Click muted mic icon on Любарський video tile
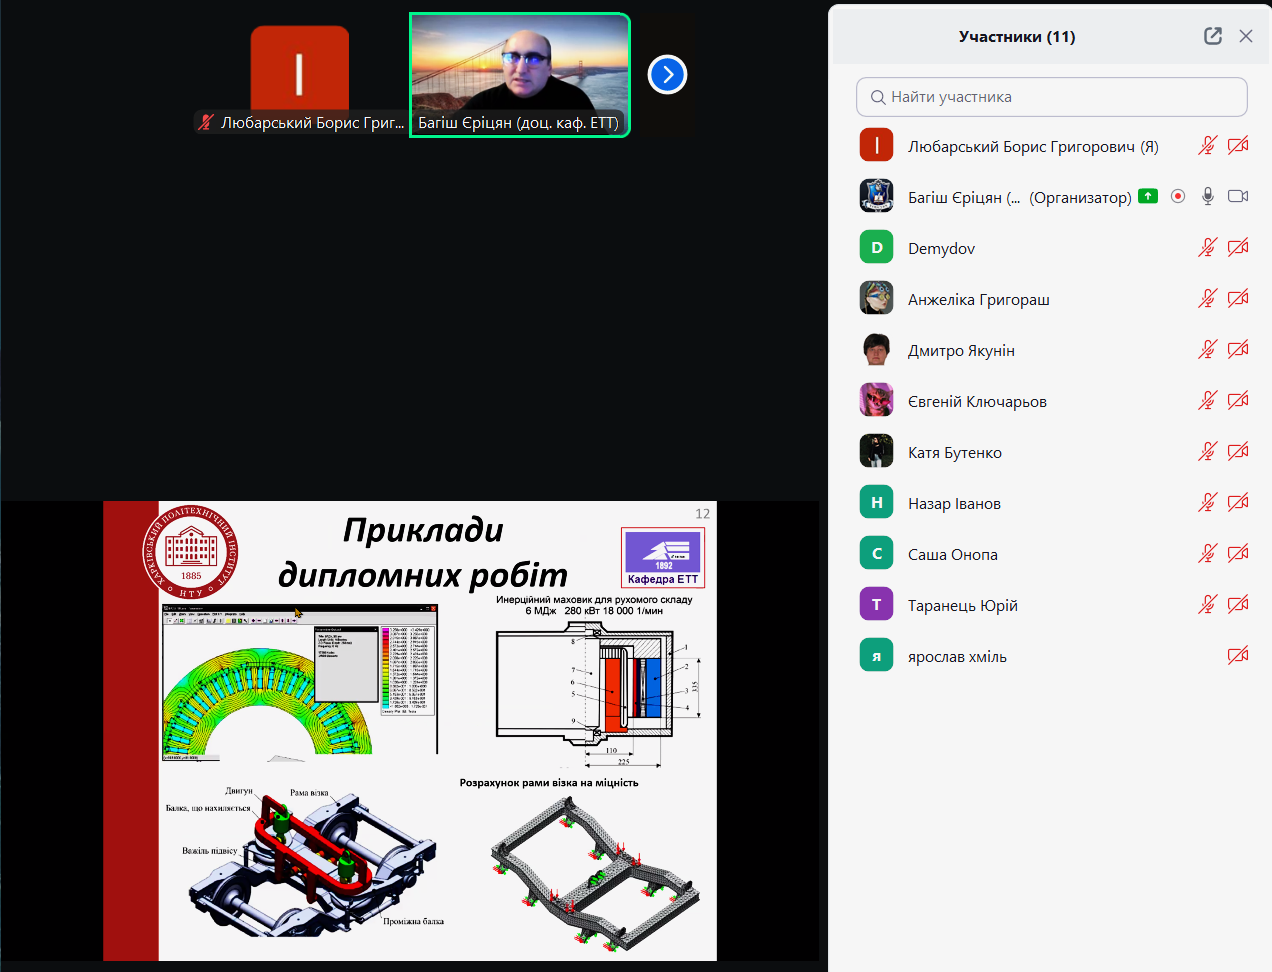The image size is (1272, 972). coord(206,122)
